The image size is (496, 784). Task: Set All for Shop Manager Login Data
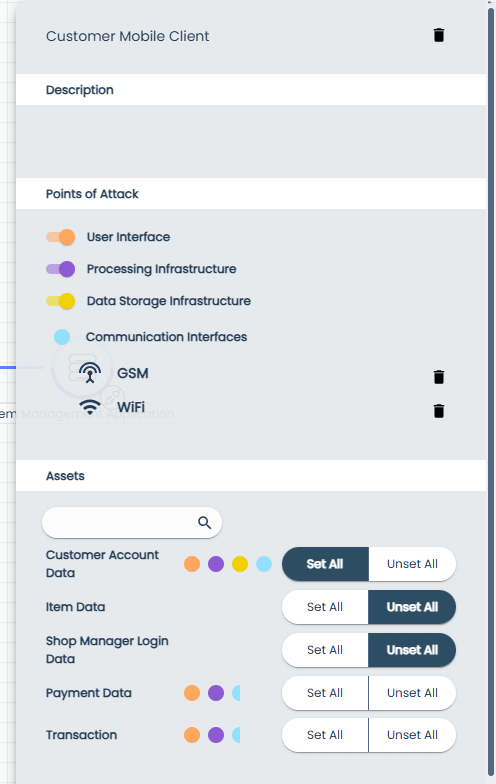pyautogui.click(x=325, y=650)
